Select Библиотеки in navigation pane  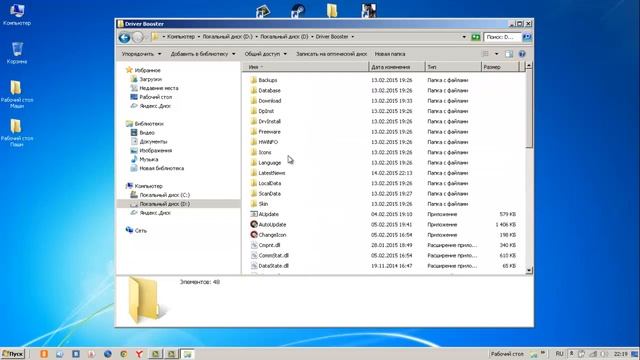(x=149, y=124)
